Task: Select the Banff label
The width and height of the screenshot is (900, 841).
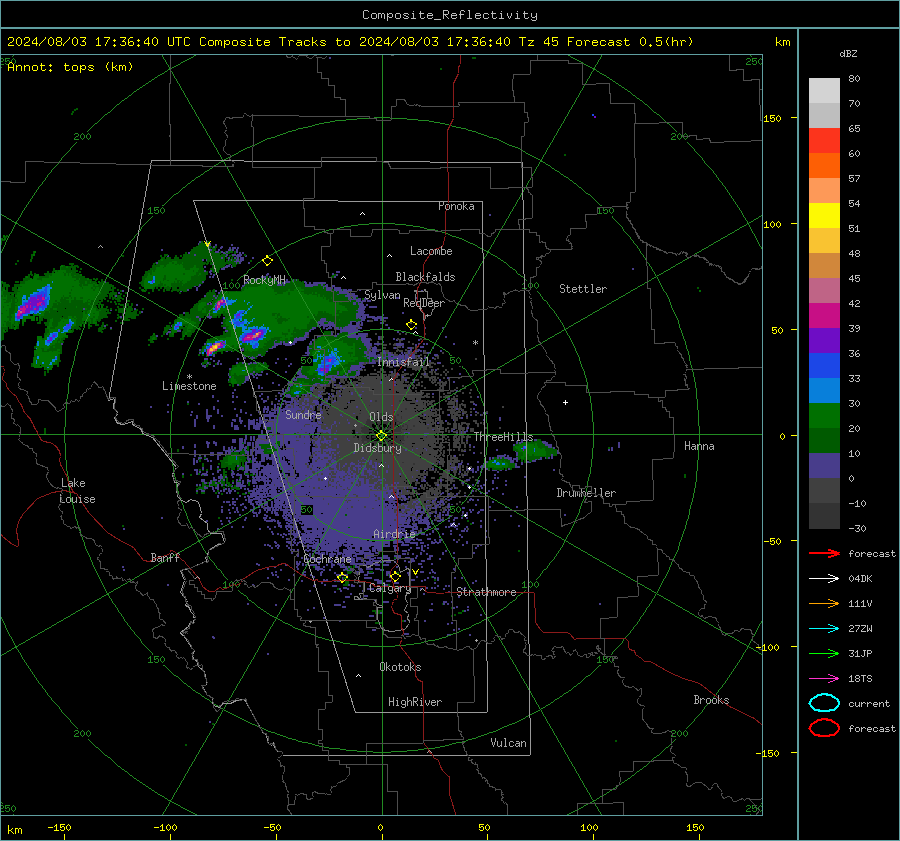Action: 165,557
